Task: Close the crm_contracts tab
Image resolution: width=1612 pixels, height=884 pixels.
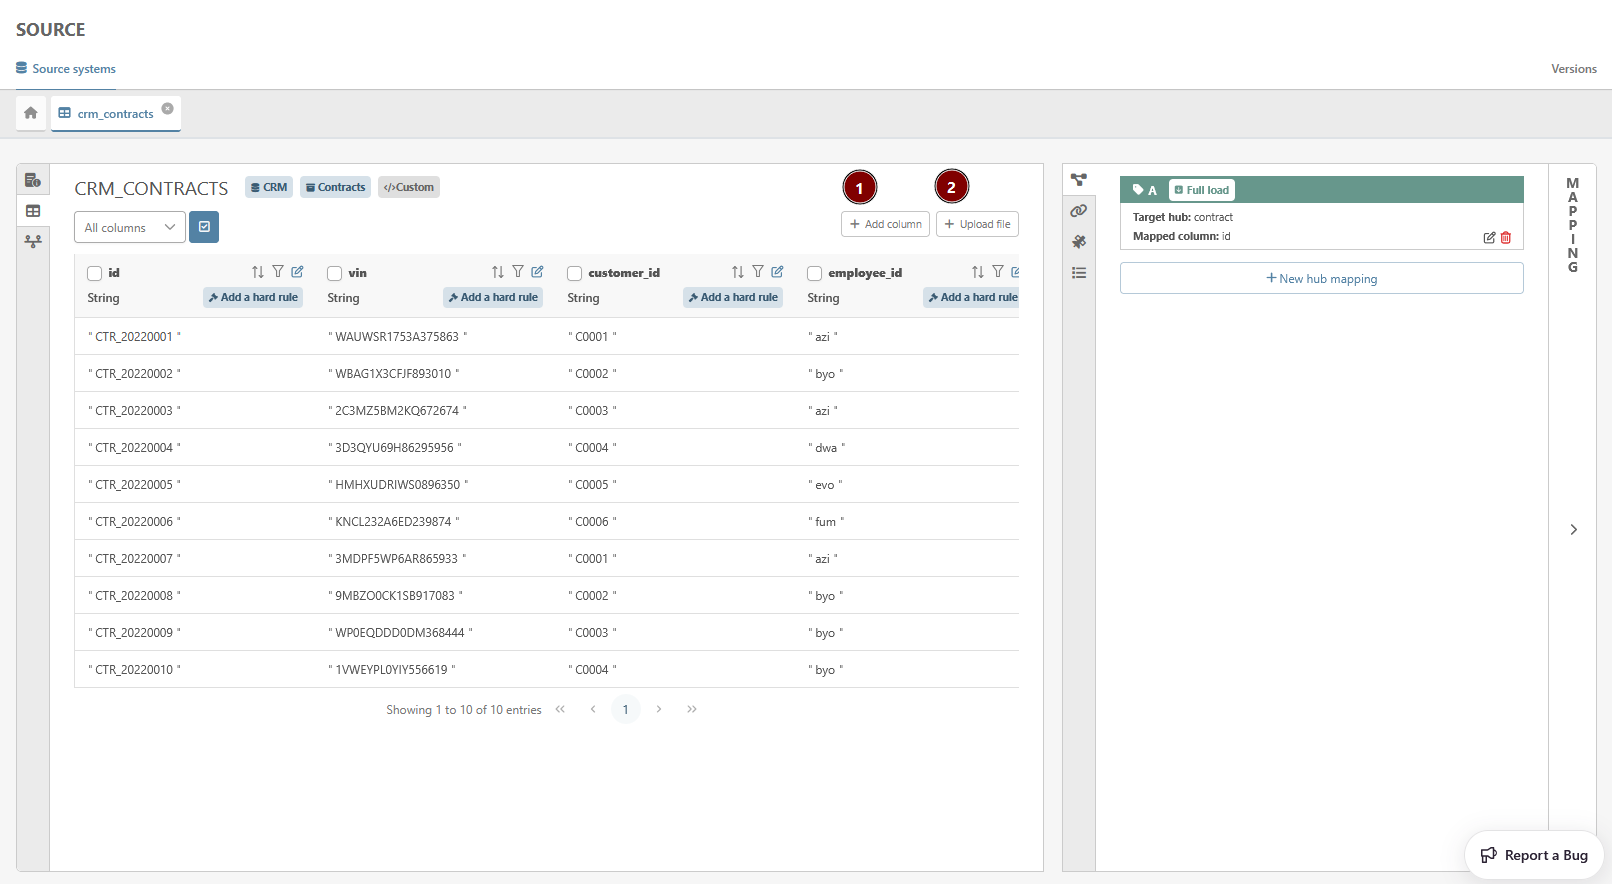Action: click(x=167, y=109)
